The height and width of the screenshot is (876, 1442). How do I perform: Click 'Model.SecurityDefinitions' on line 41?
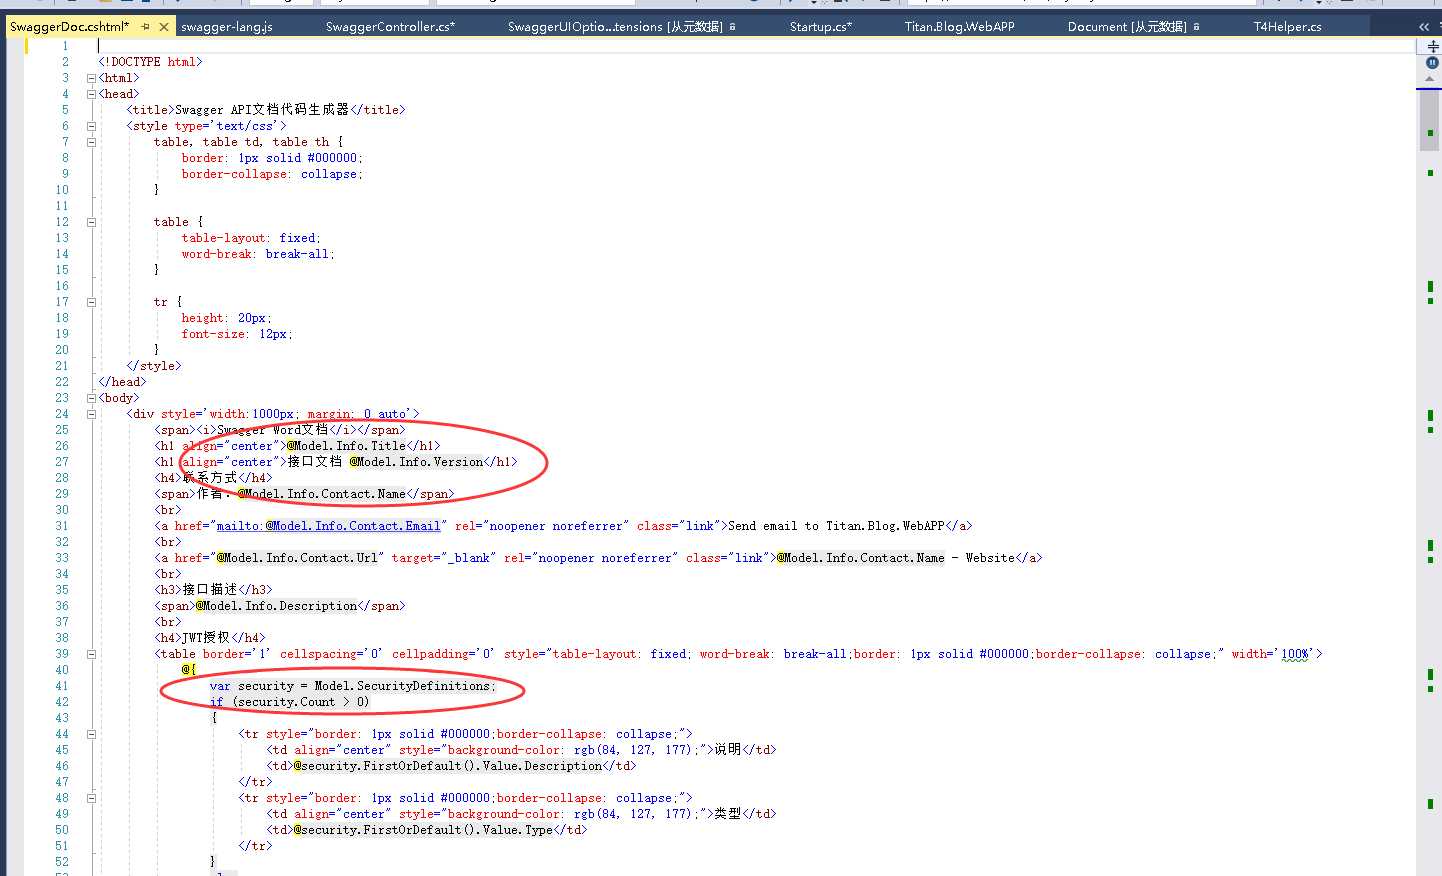(402, 686)
